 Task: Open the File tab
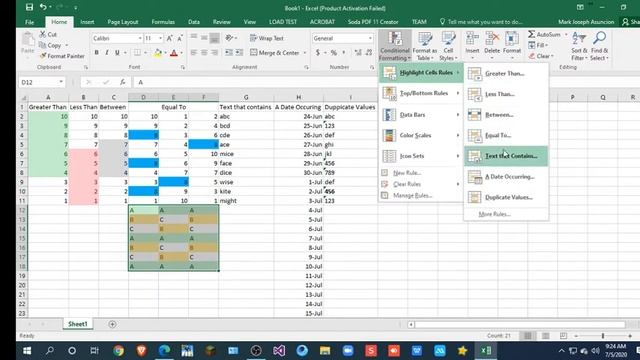29,22
